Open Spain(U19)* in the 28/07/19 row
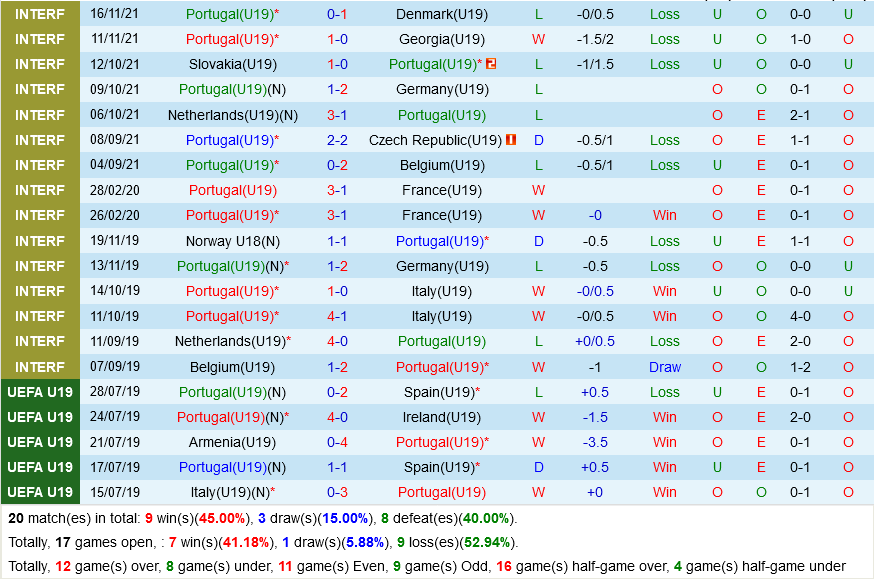 pos(442,392)
